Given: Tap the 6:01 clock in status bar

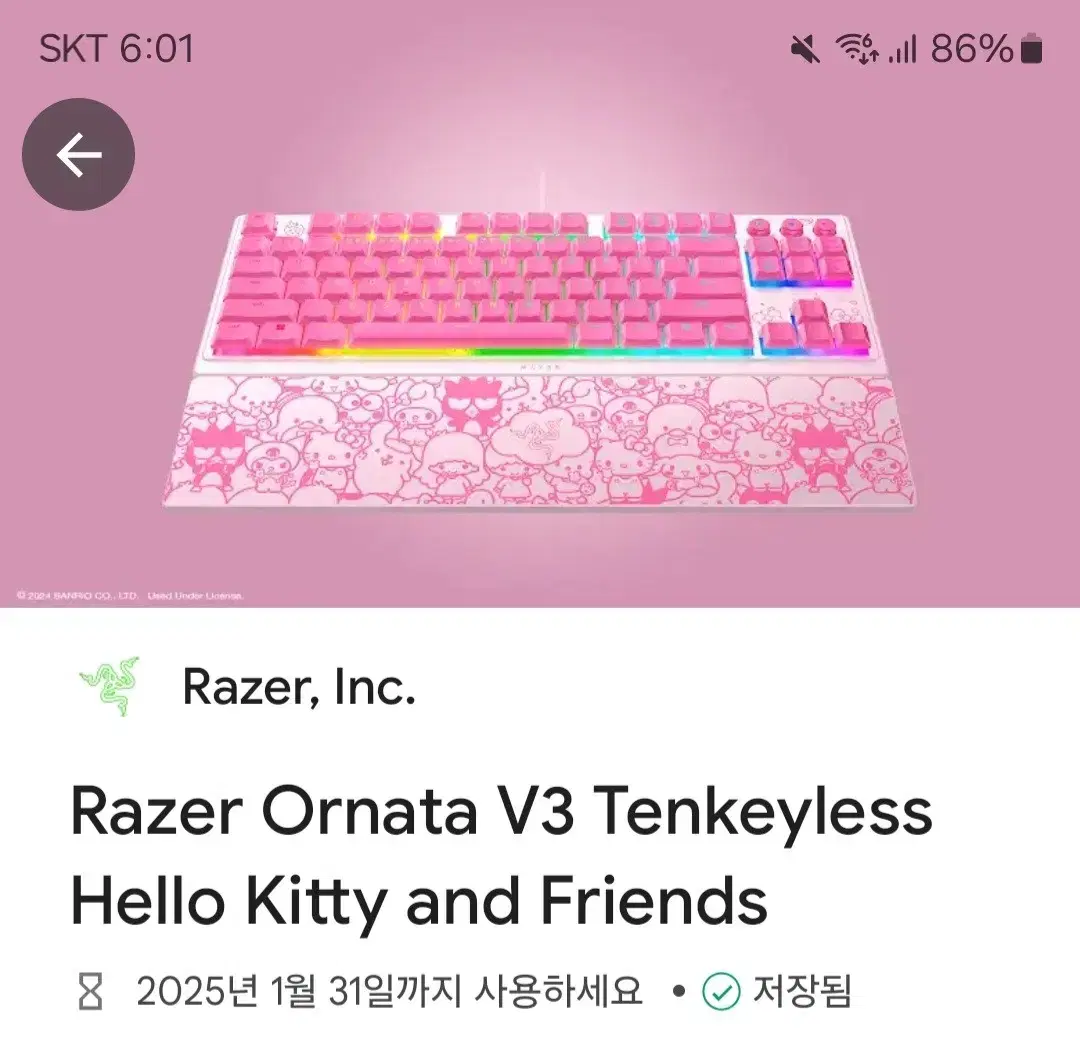Looking at the screenshot, I should (x=156, y=49).
